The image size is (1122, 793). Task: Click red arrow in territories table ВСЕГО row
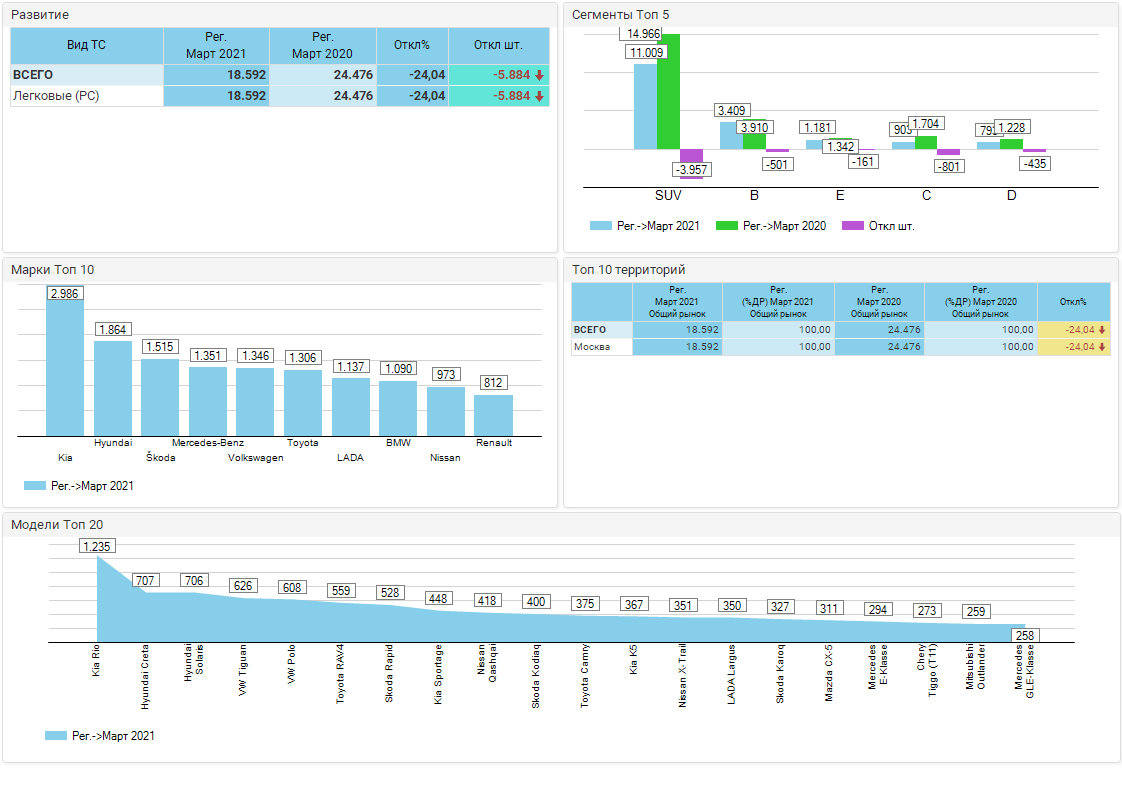point(1102,329)
